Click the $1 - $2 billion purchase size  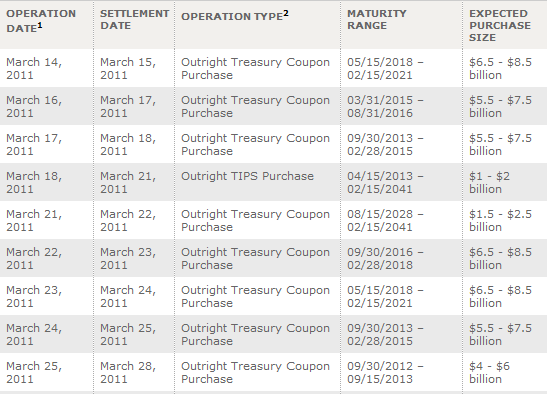[x=489, y=183]
